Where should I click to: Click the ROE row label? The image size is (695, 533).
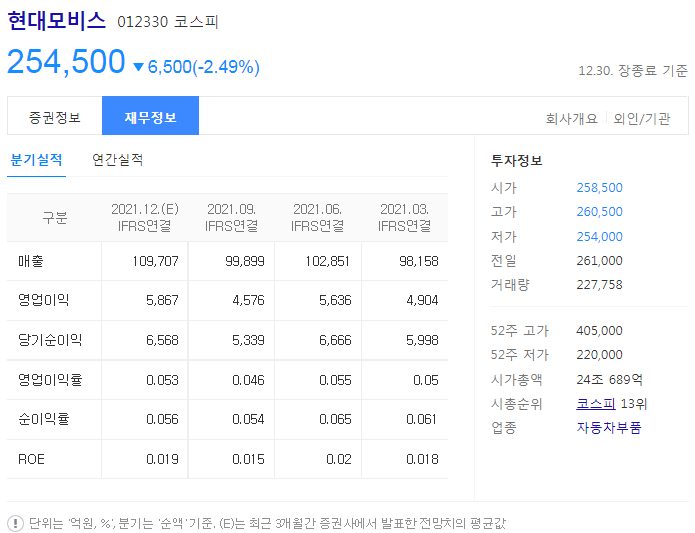point(31,459)
